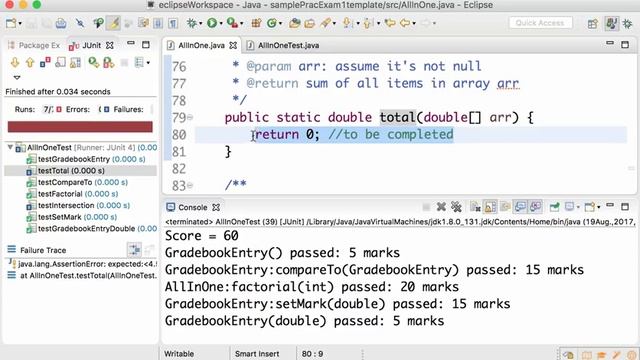The width and height of the screenshot is (640, 360).
Task: Toggle Filter Stack Trace in Failure Trace
Action: [134, 249]
